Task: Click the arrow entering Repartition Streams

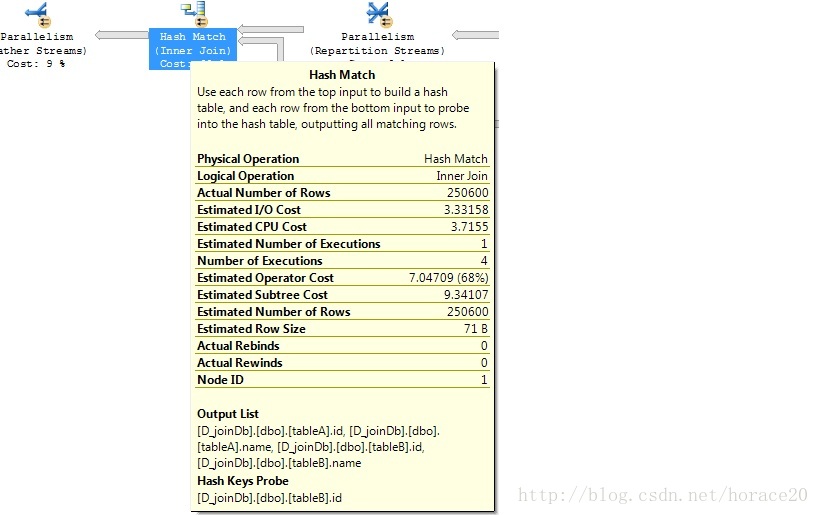Action: (475, 35)
